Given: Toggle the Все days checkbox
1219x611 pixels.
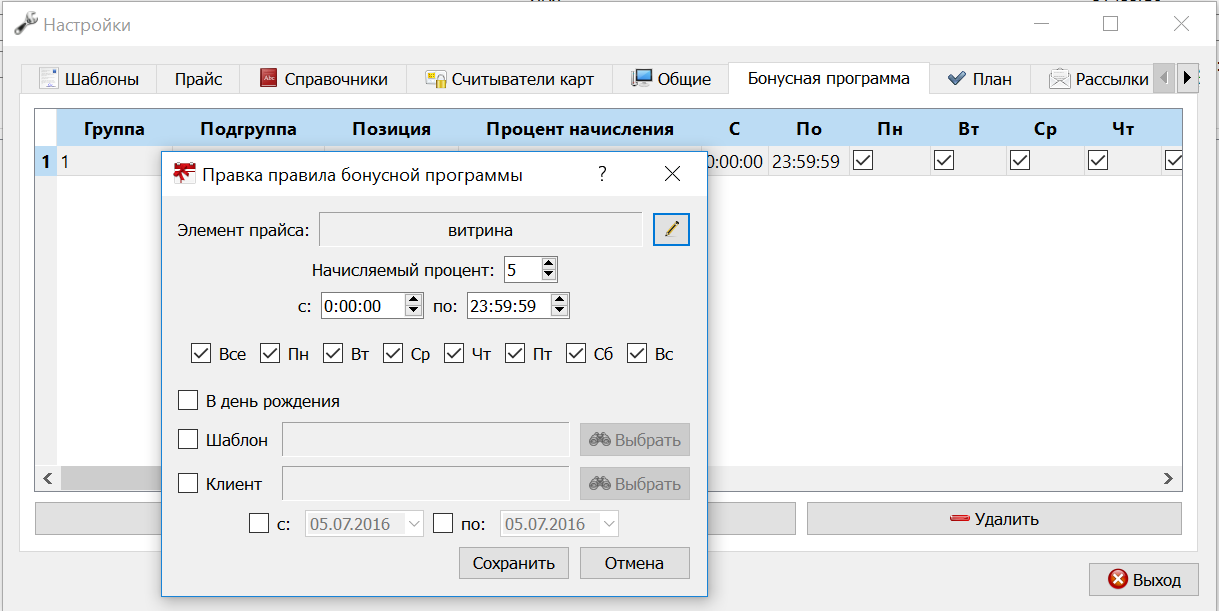Looking at the screenshot, I should pos(201,353).
